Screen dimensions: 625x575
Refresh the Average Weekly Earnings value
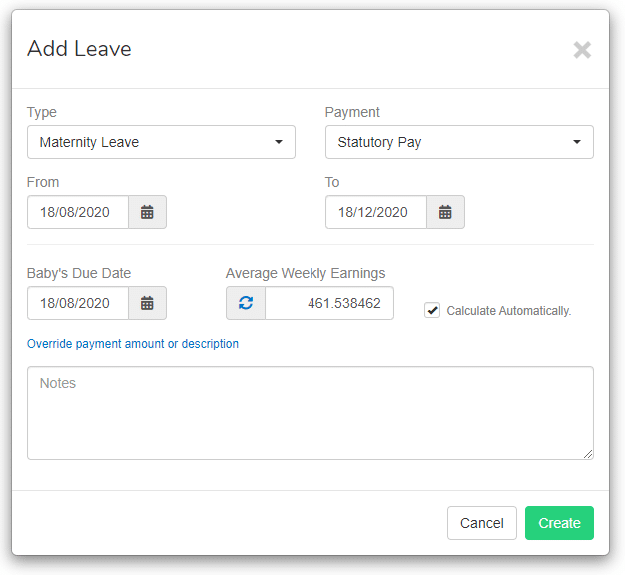click(246, 303)
